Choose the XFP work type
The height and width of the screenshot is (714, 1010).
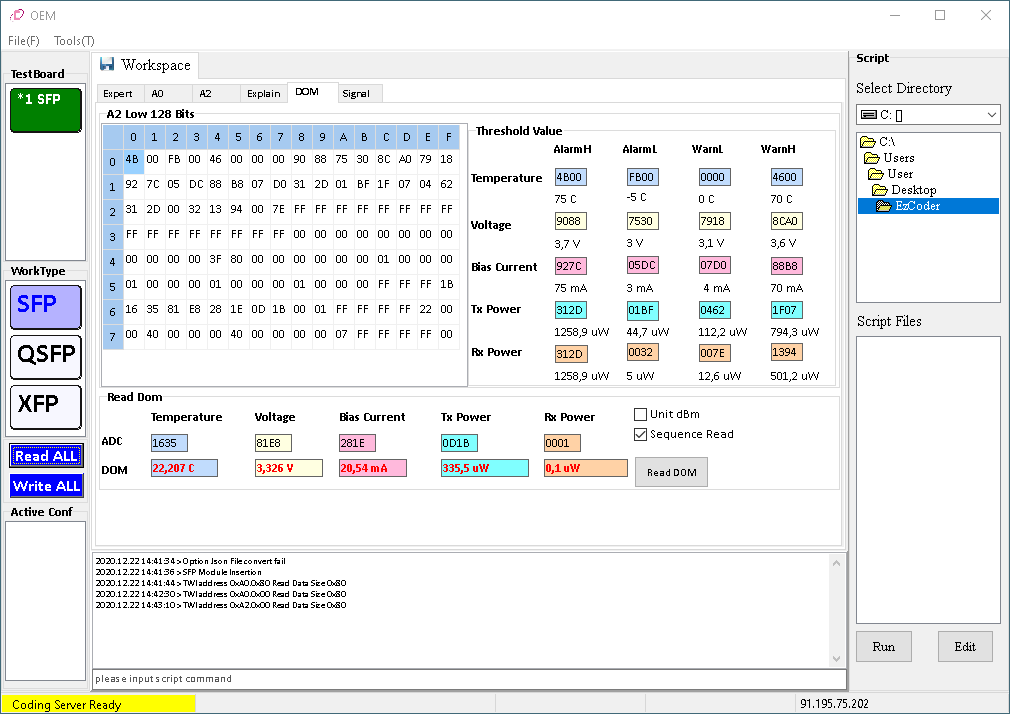pyautogui.click(x=45, y=406)
